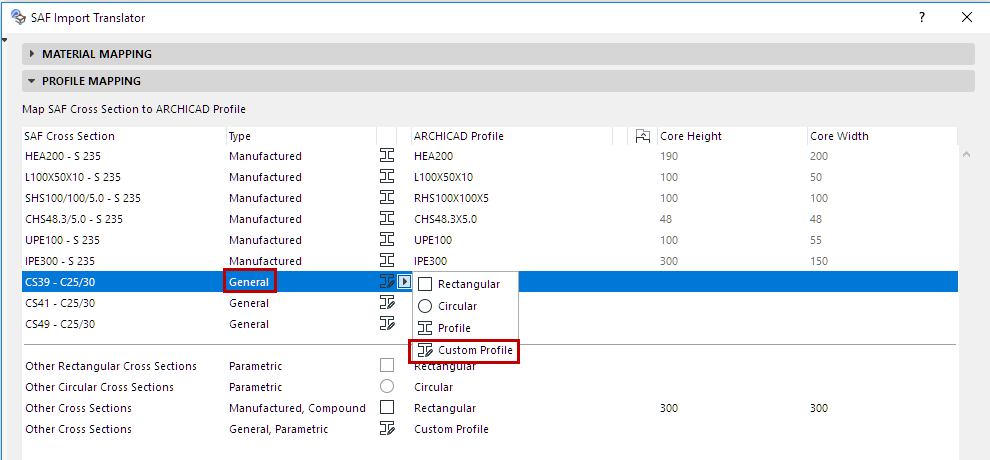Click the UPE100 ARCHICAD profile cell
Image resolution: width=990 pixels, height=460 pixels.
coord(433,240)
